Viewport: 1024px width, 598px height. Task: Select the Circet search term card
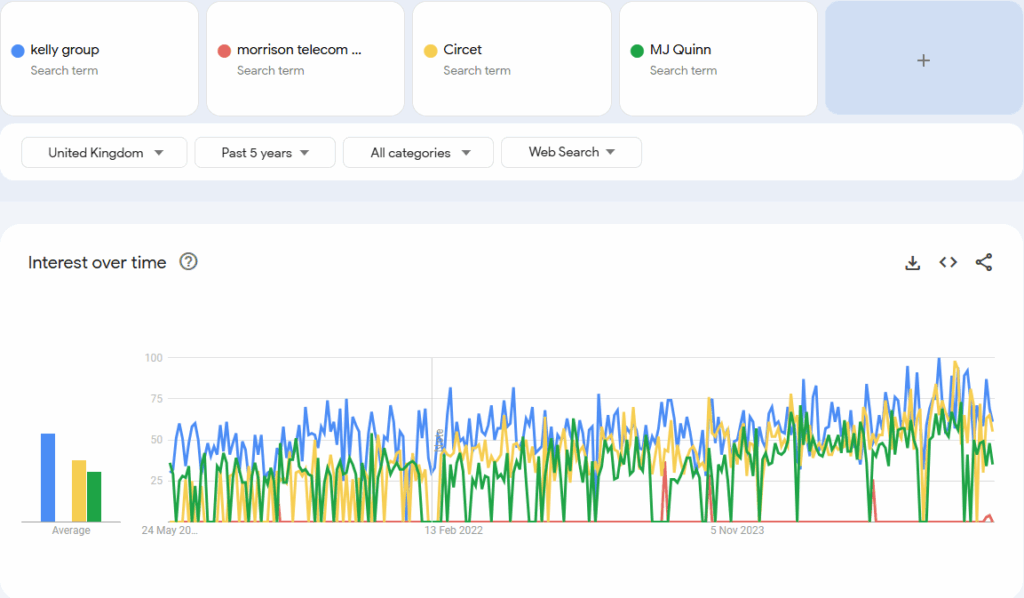511,59
